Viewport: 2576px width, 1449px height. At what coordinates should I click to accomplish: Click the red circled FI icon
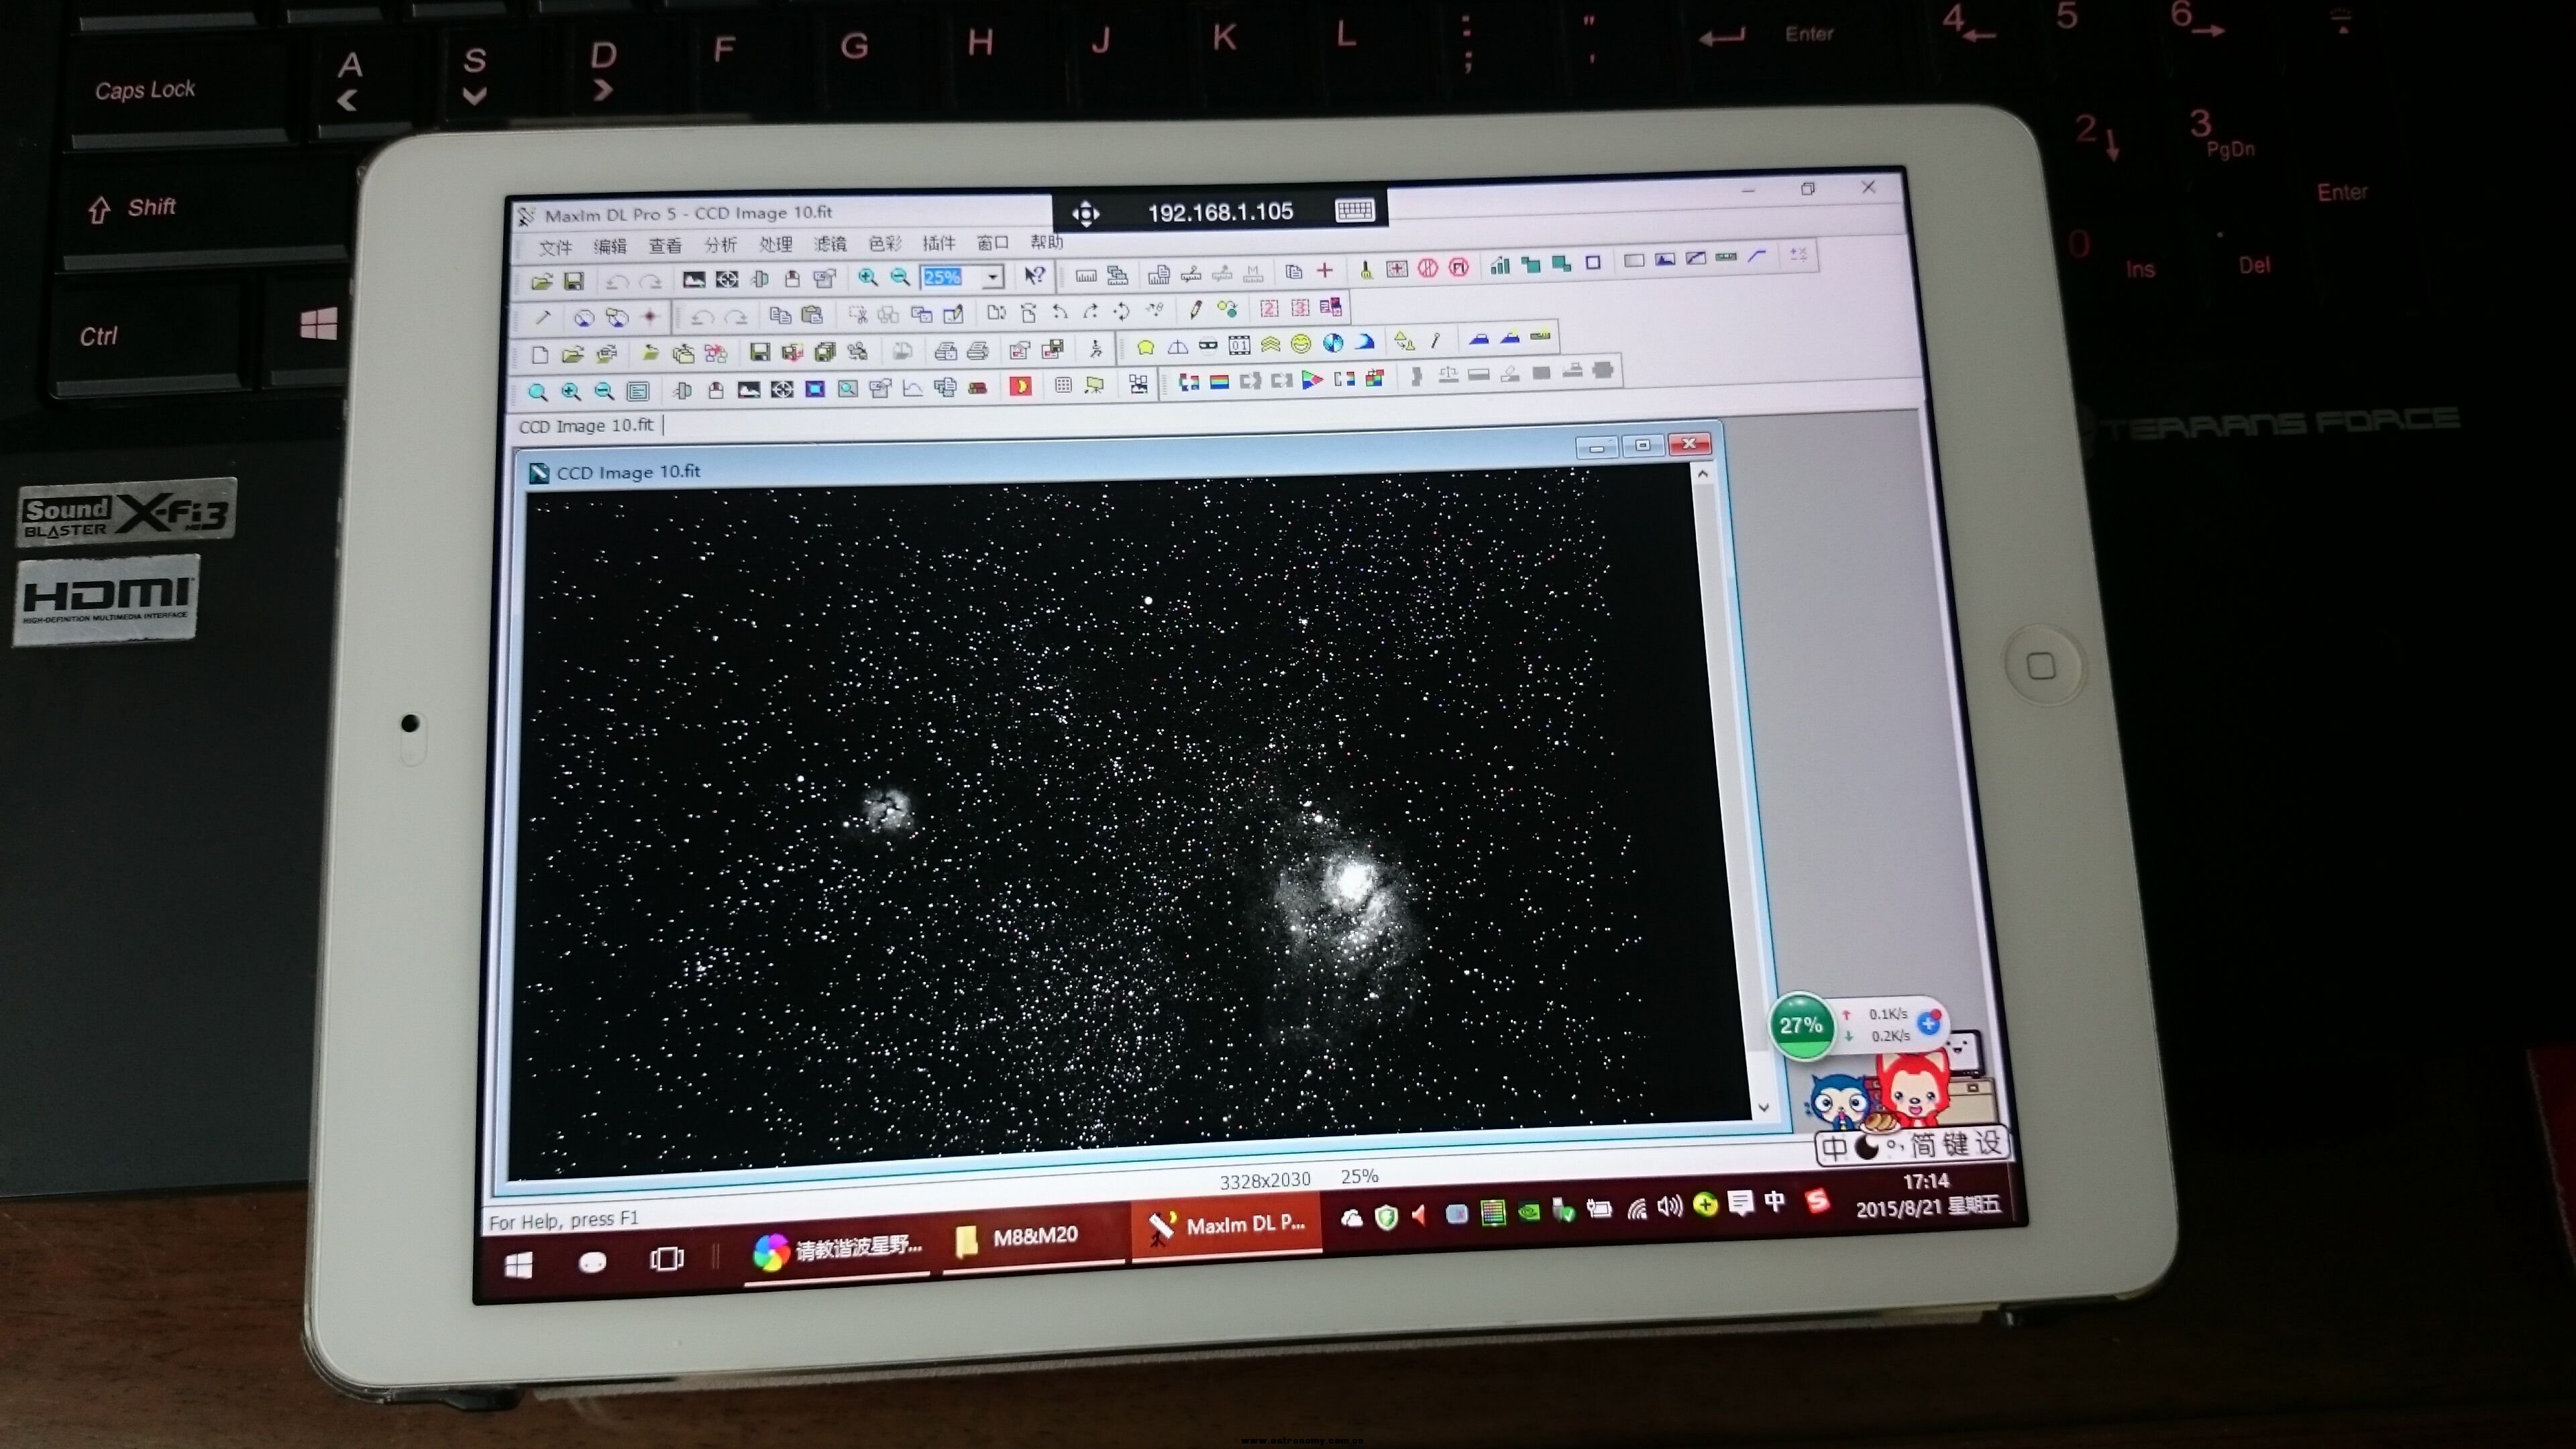point(1459,267)
